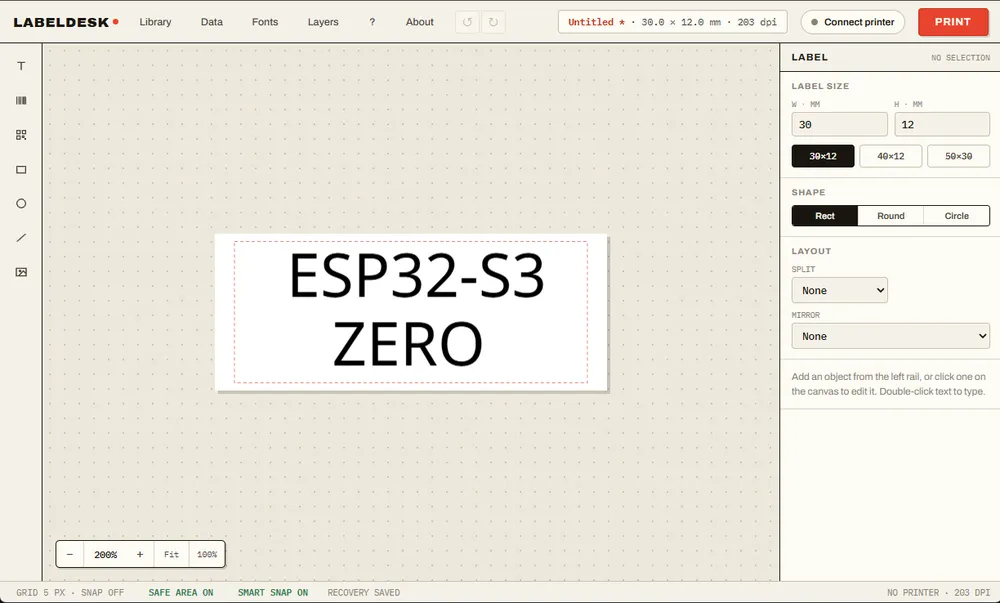Click the label width input field
This screenshot has width=1000, height=603.
tap(839, 125)
